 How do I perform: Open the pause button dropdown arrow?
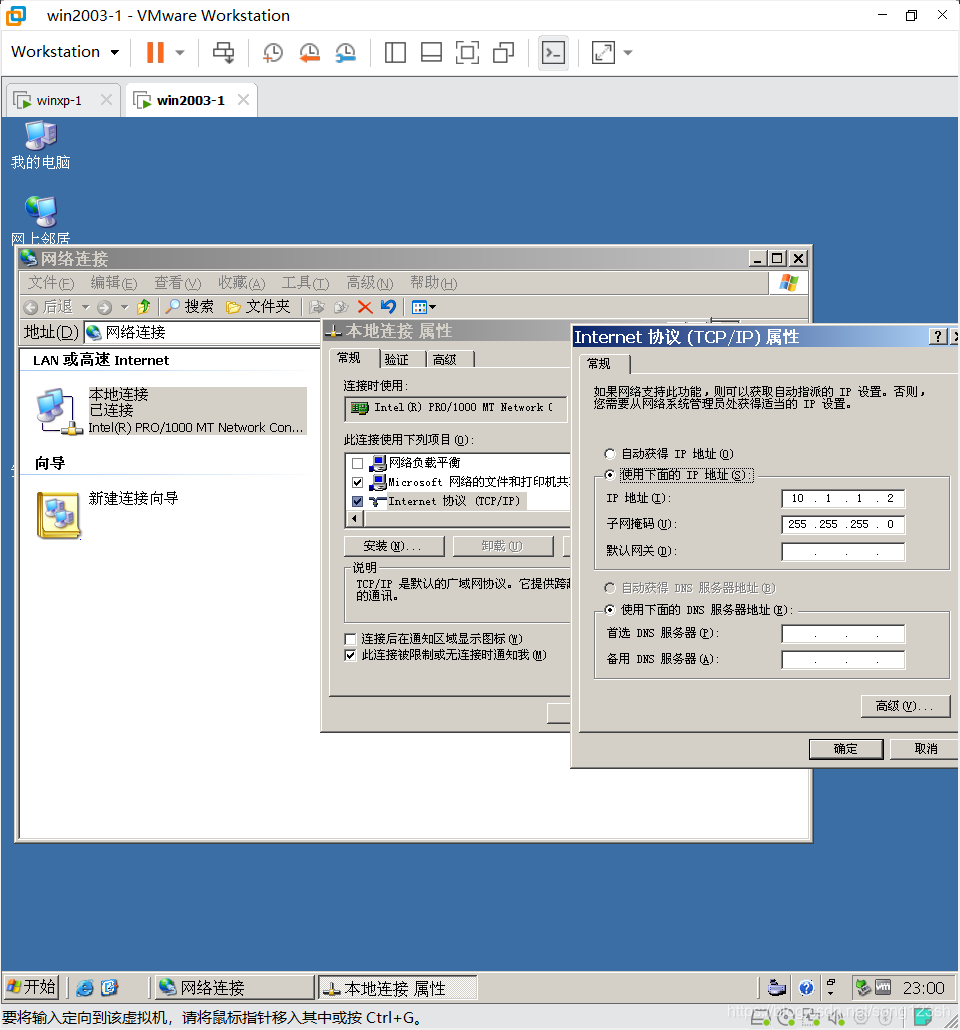[x=180, y=53]
